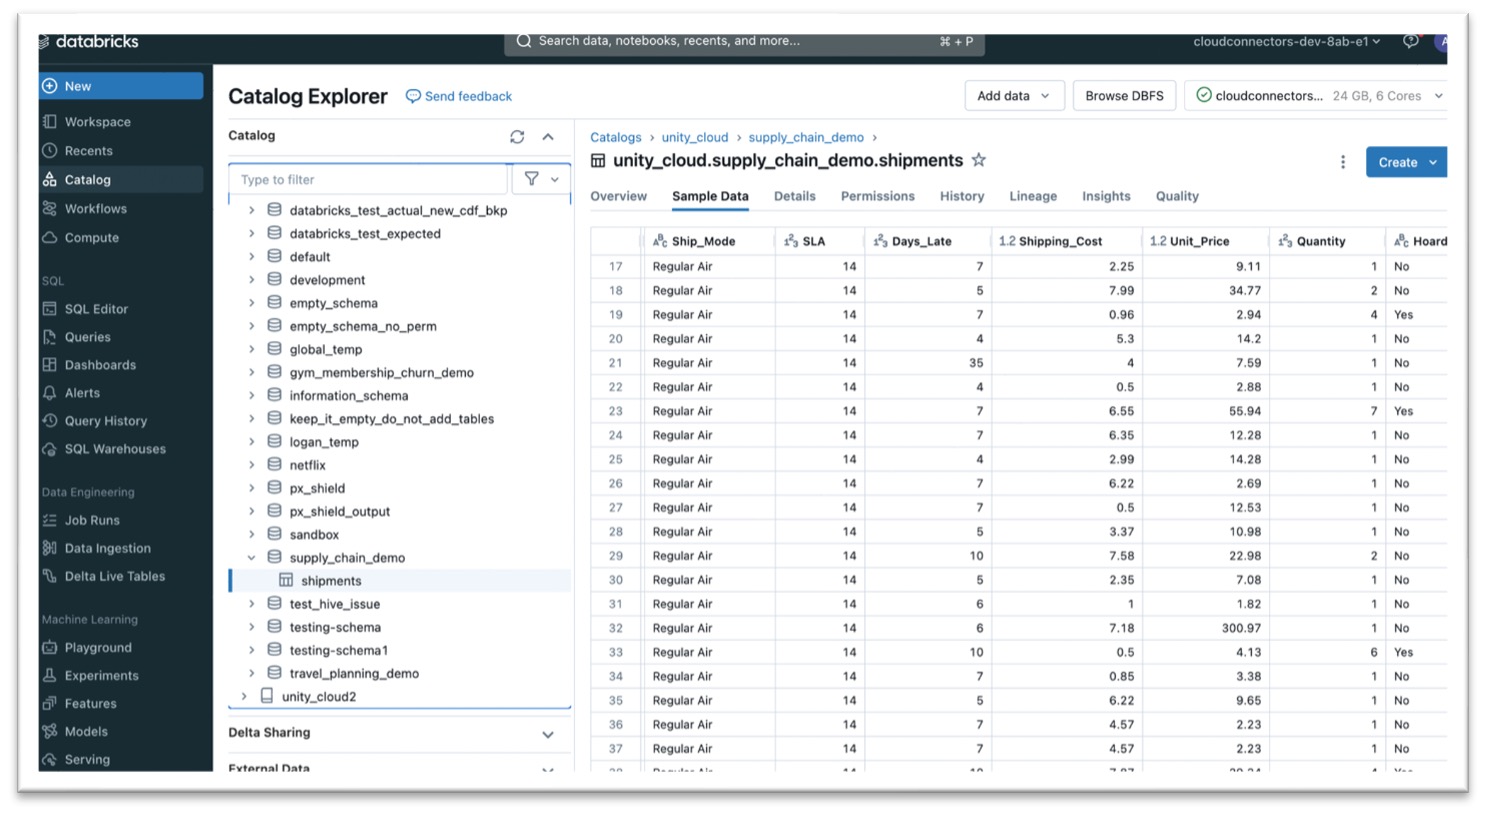
Task: Open Dashboards in the sidebar
Action: click(100, 365)
